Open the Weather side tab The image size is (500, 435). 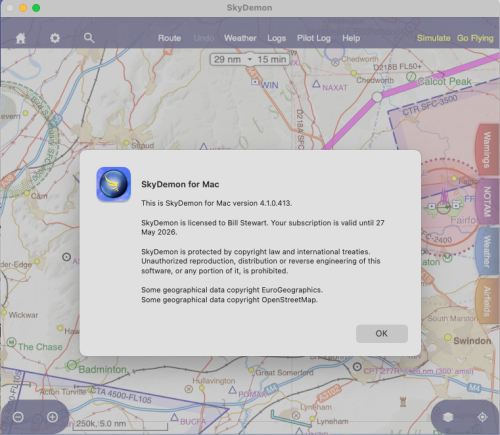pyautogui.click(x=487, y=252)
